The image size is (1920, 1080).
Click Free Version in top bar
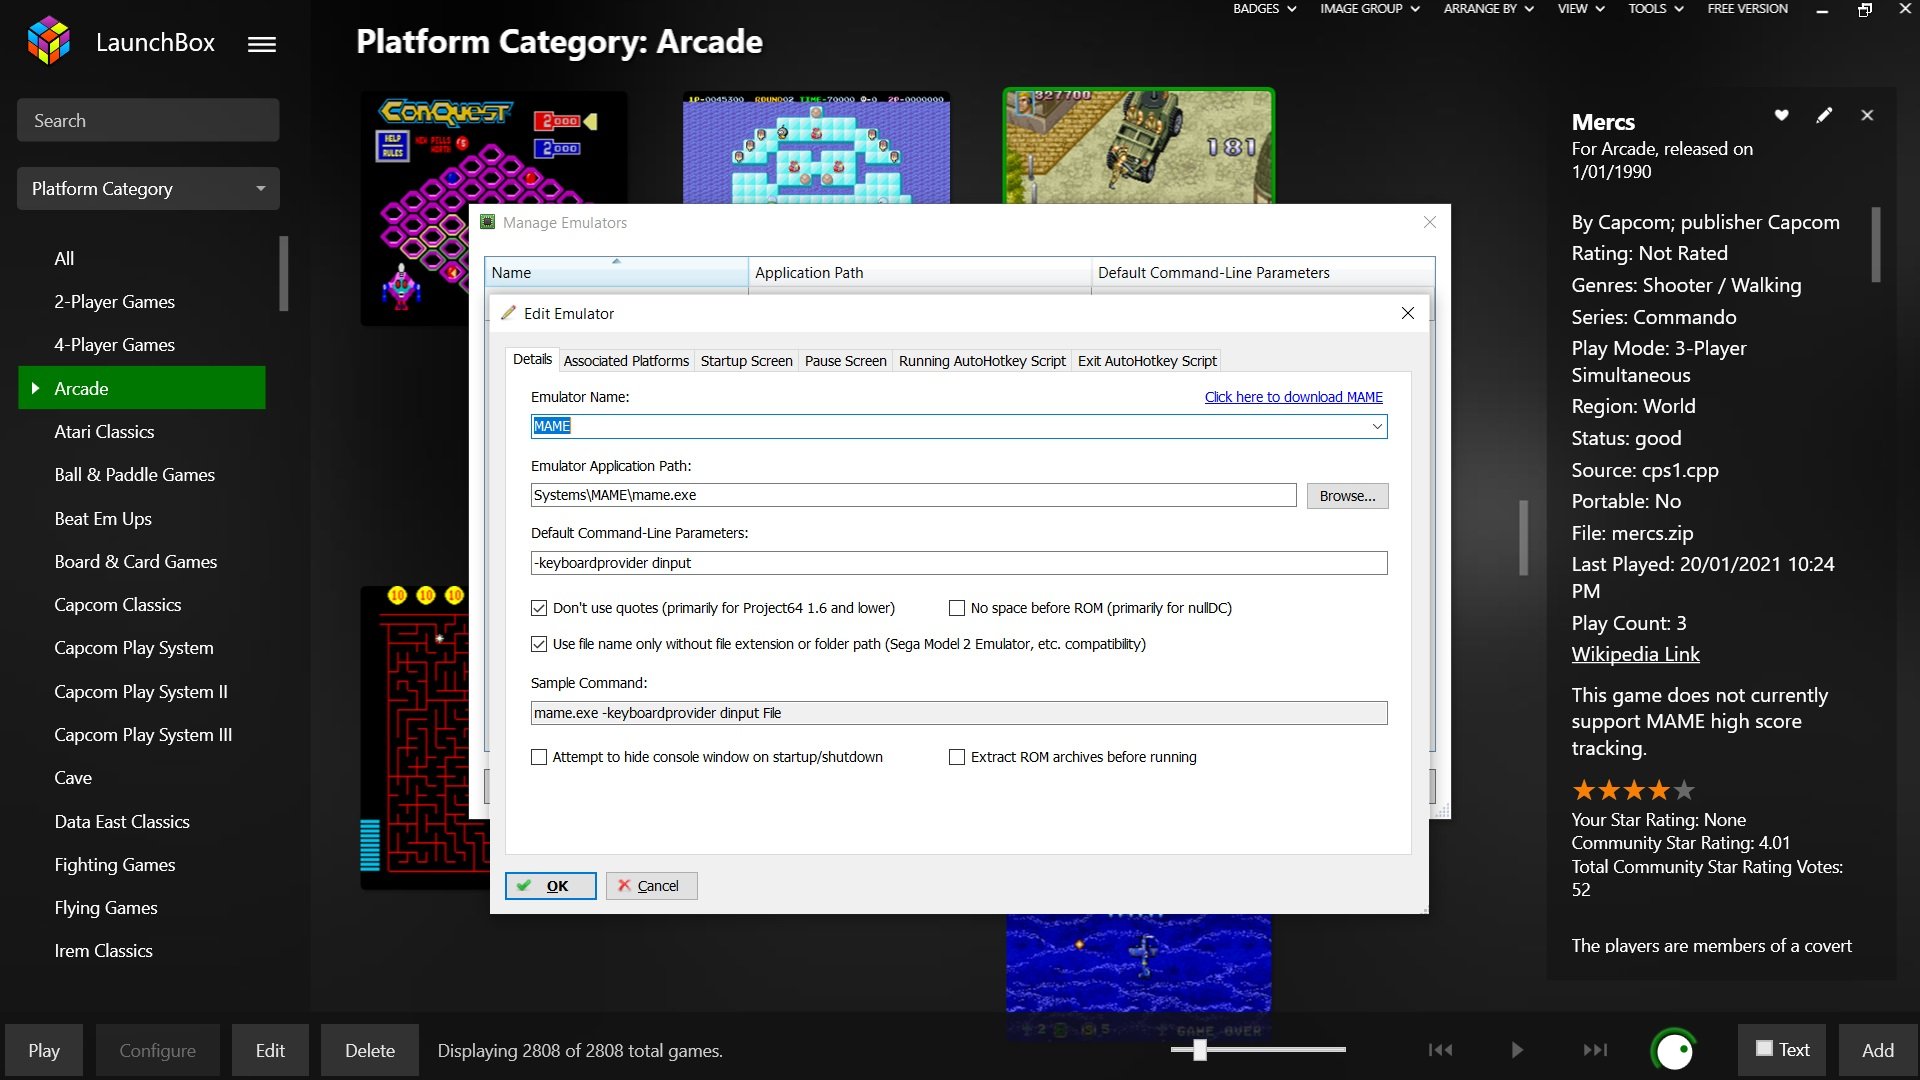coord(1747,9)
